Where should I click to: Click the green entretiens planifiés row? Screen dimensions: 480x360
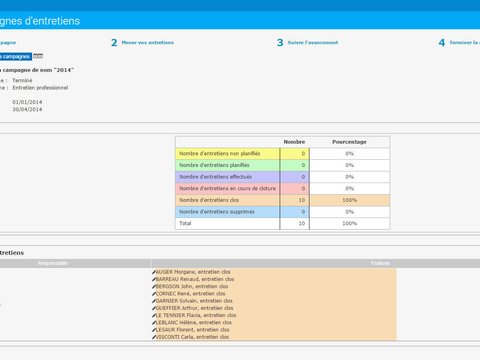coord(282,165)
